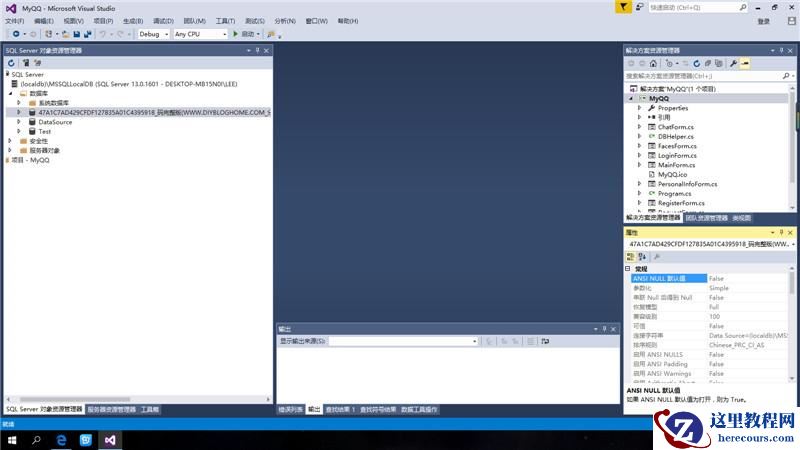This screenshot has width=800, height=450.
Task: Pin the Output panel with pushpin icon
Action: pos(605,329)
